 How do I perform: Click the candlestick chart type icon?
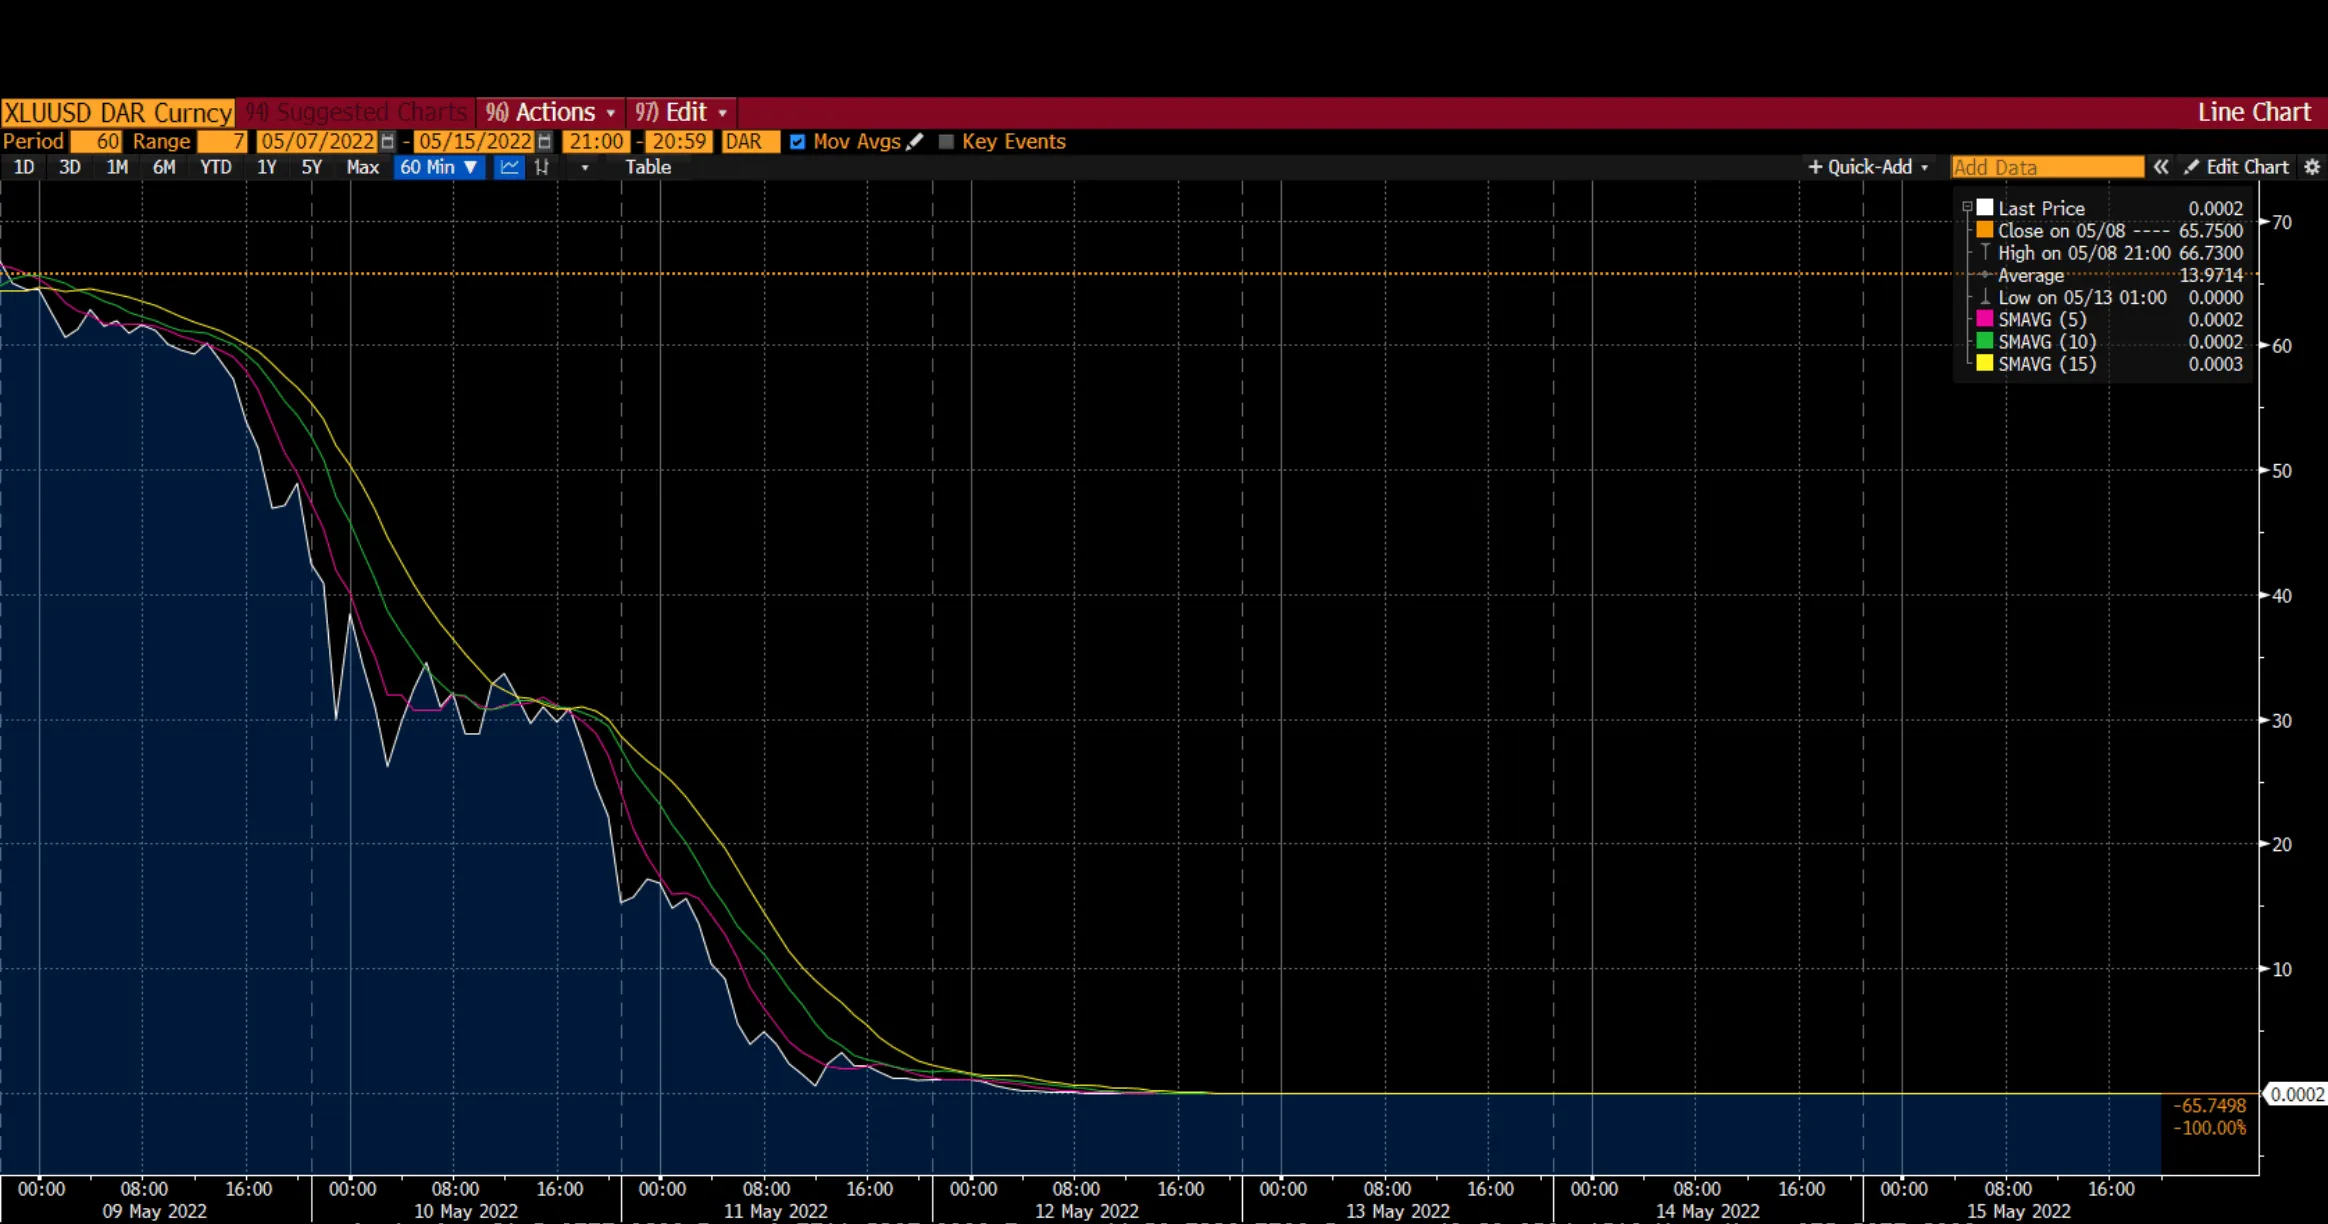coord(541,167)
